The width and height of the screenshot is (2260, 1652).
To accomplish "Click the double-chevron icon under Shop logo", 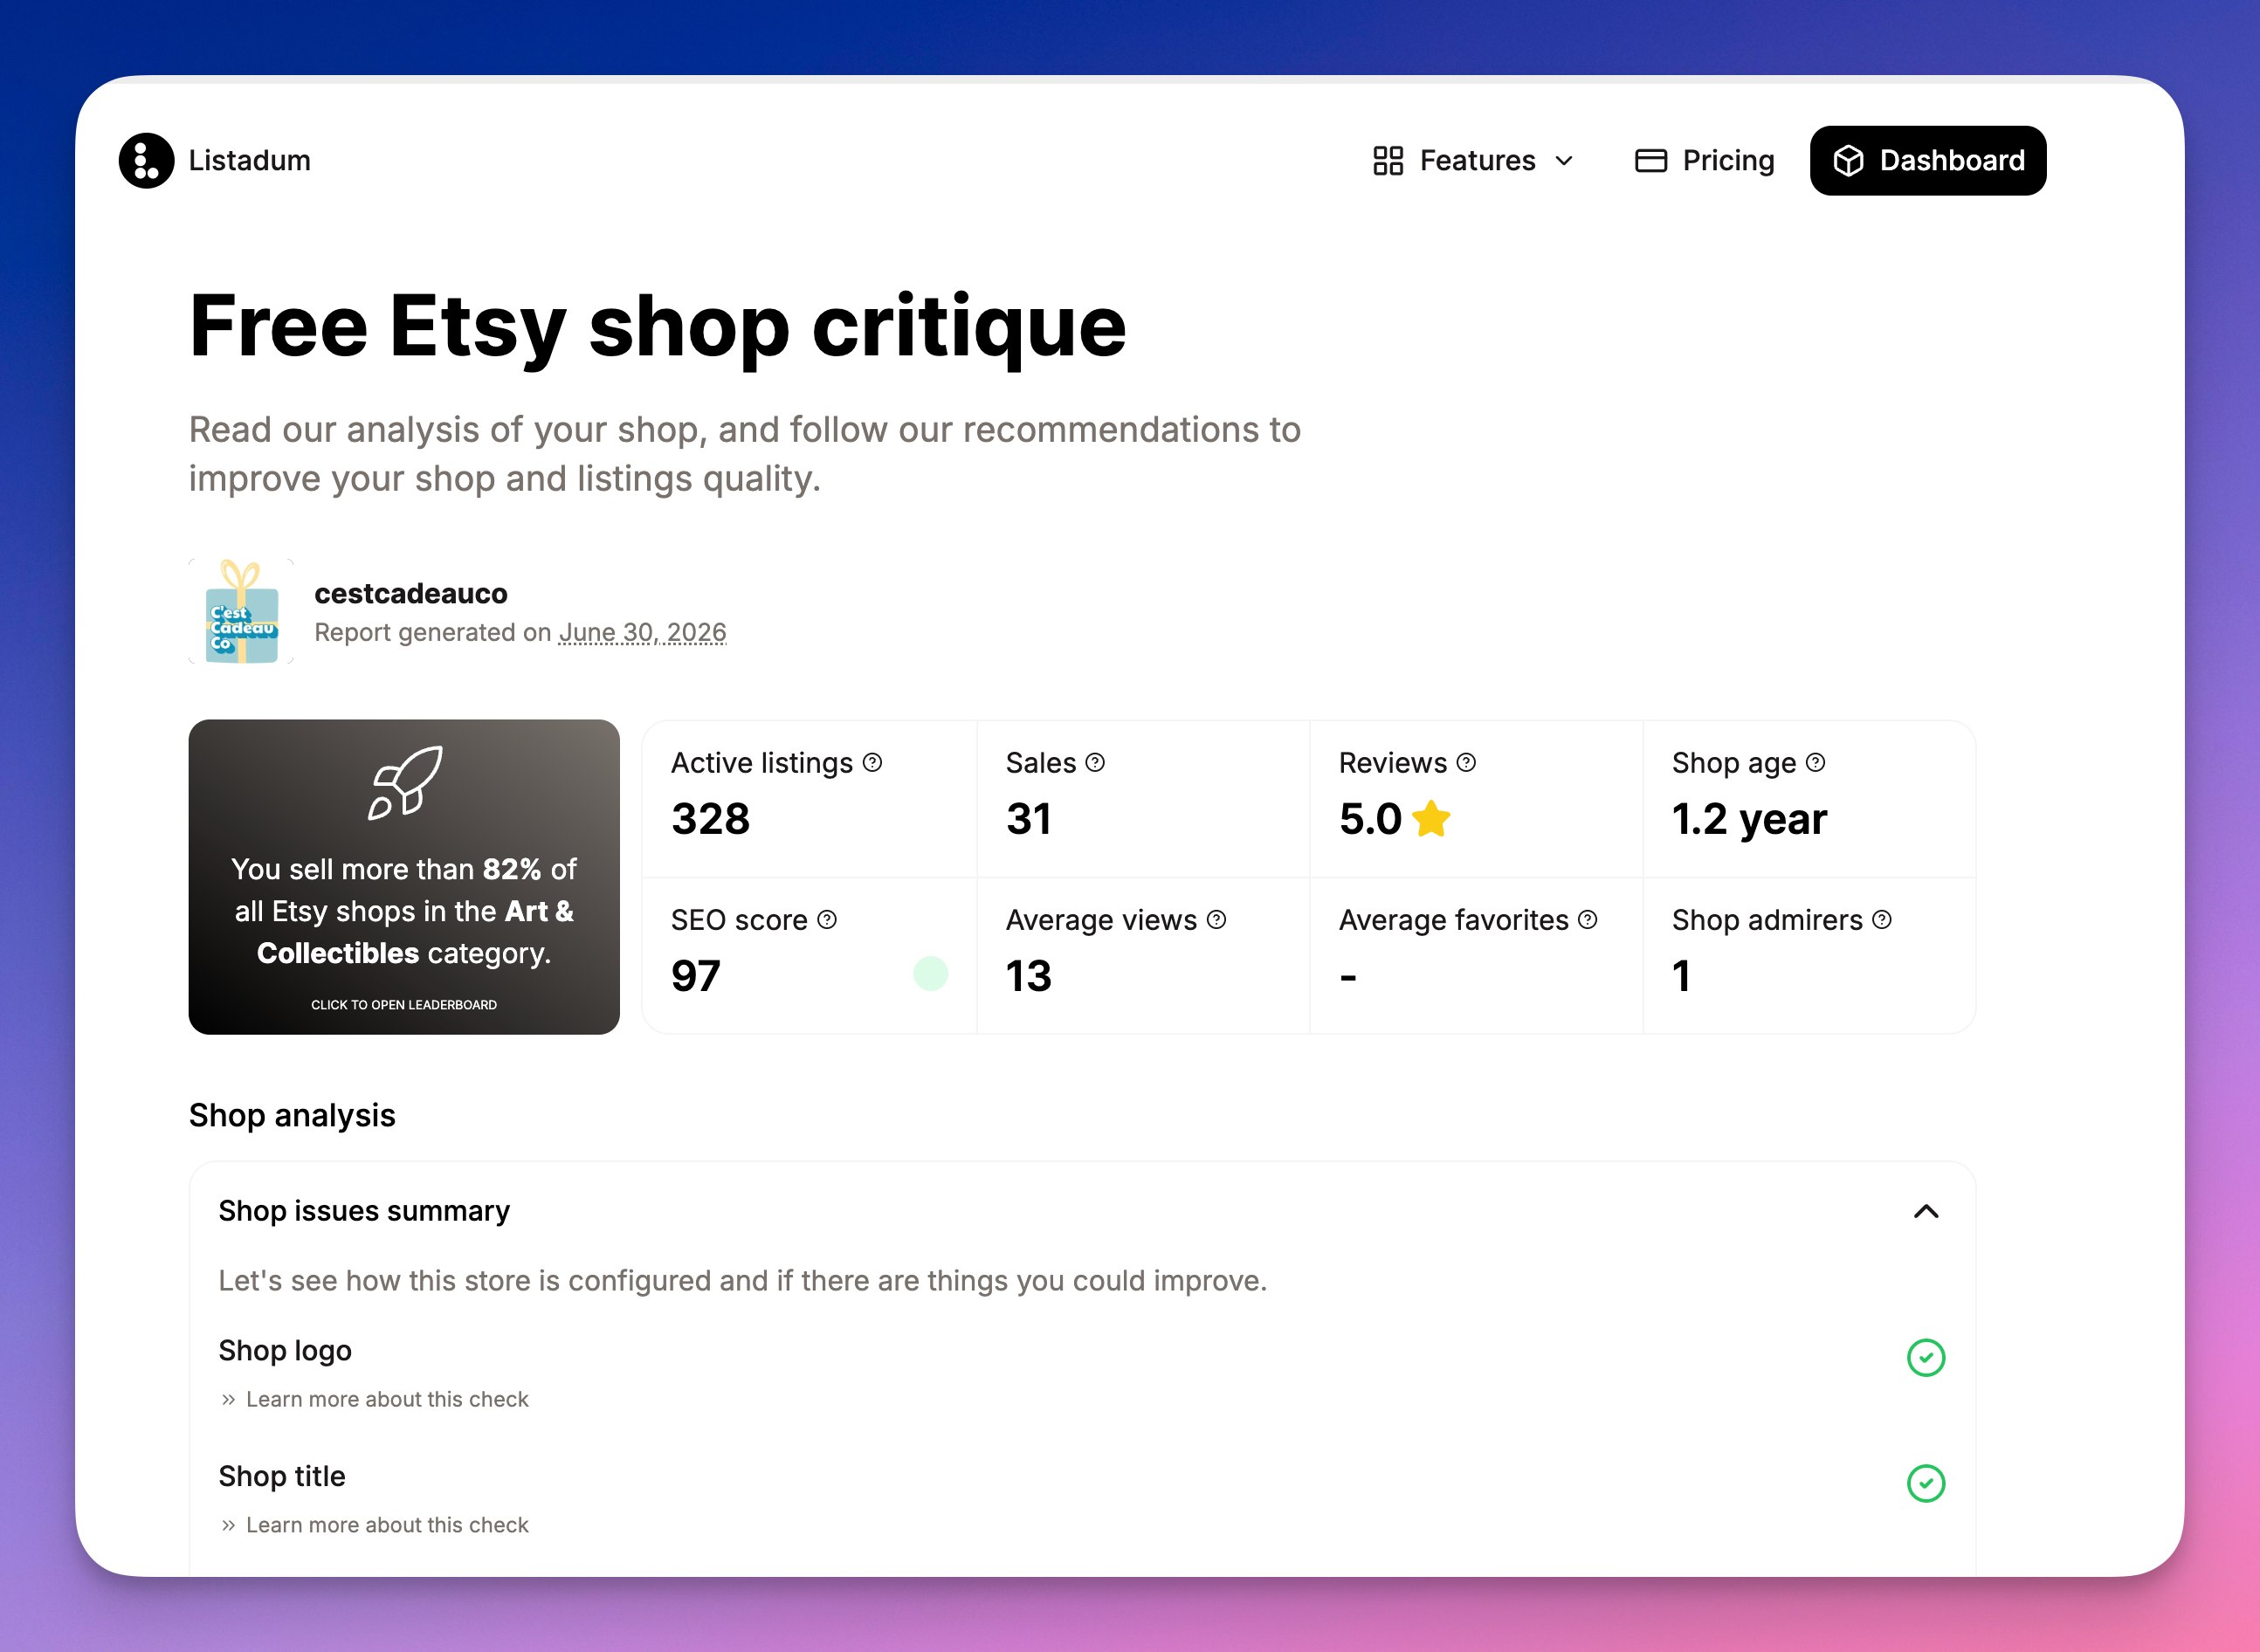I will point(228,1399).
